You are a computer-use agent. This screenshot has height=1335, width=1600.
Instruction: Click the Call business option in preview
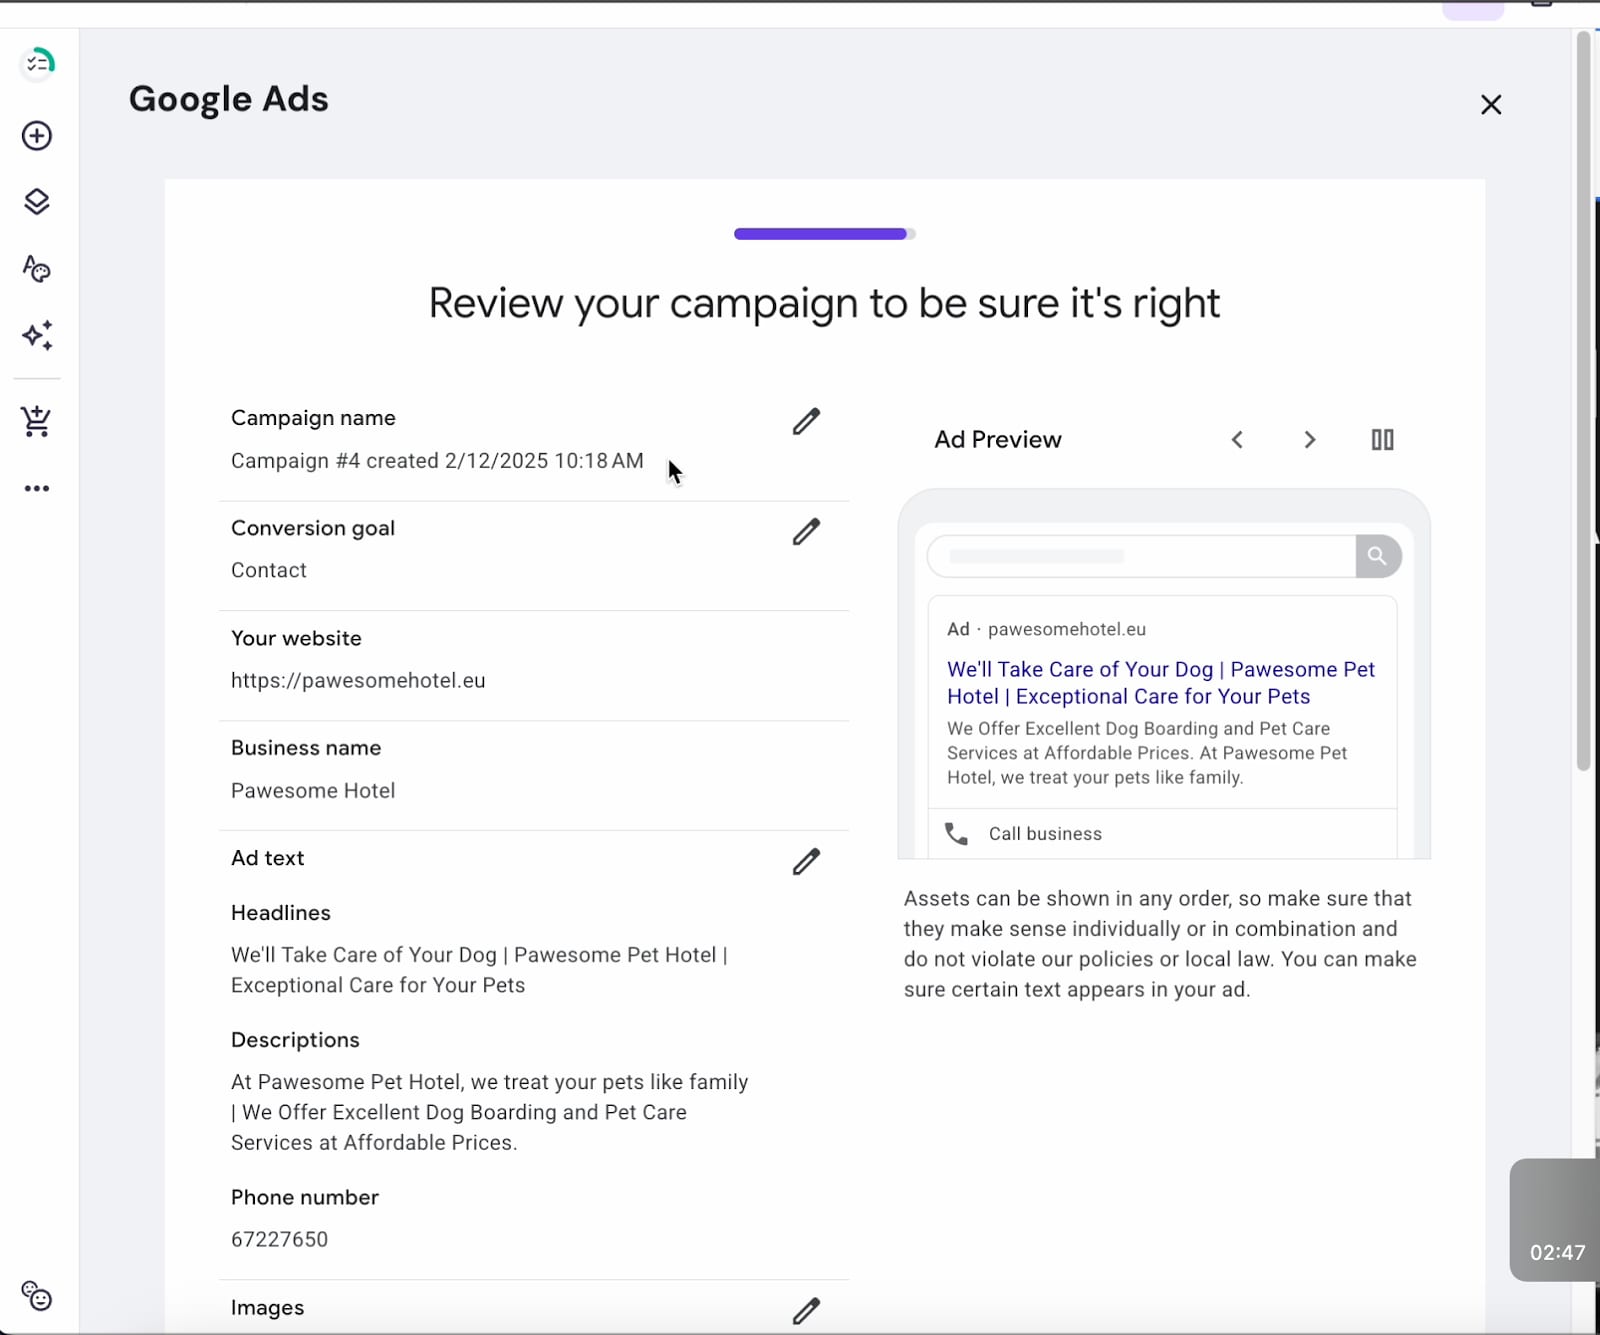(1044, 834)
